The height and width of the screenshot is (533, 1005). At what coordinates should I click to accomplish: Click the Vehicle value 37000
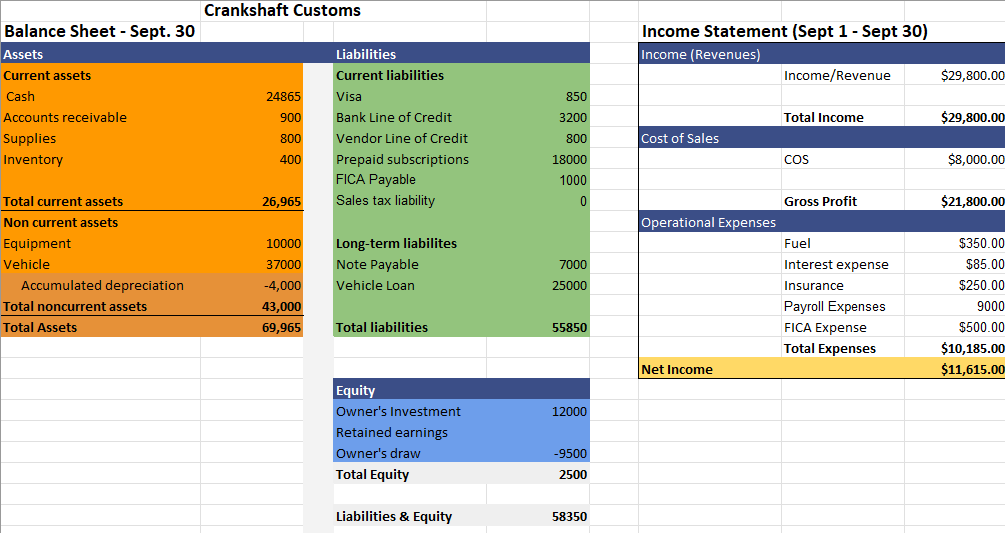tap(283, 265)
